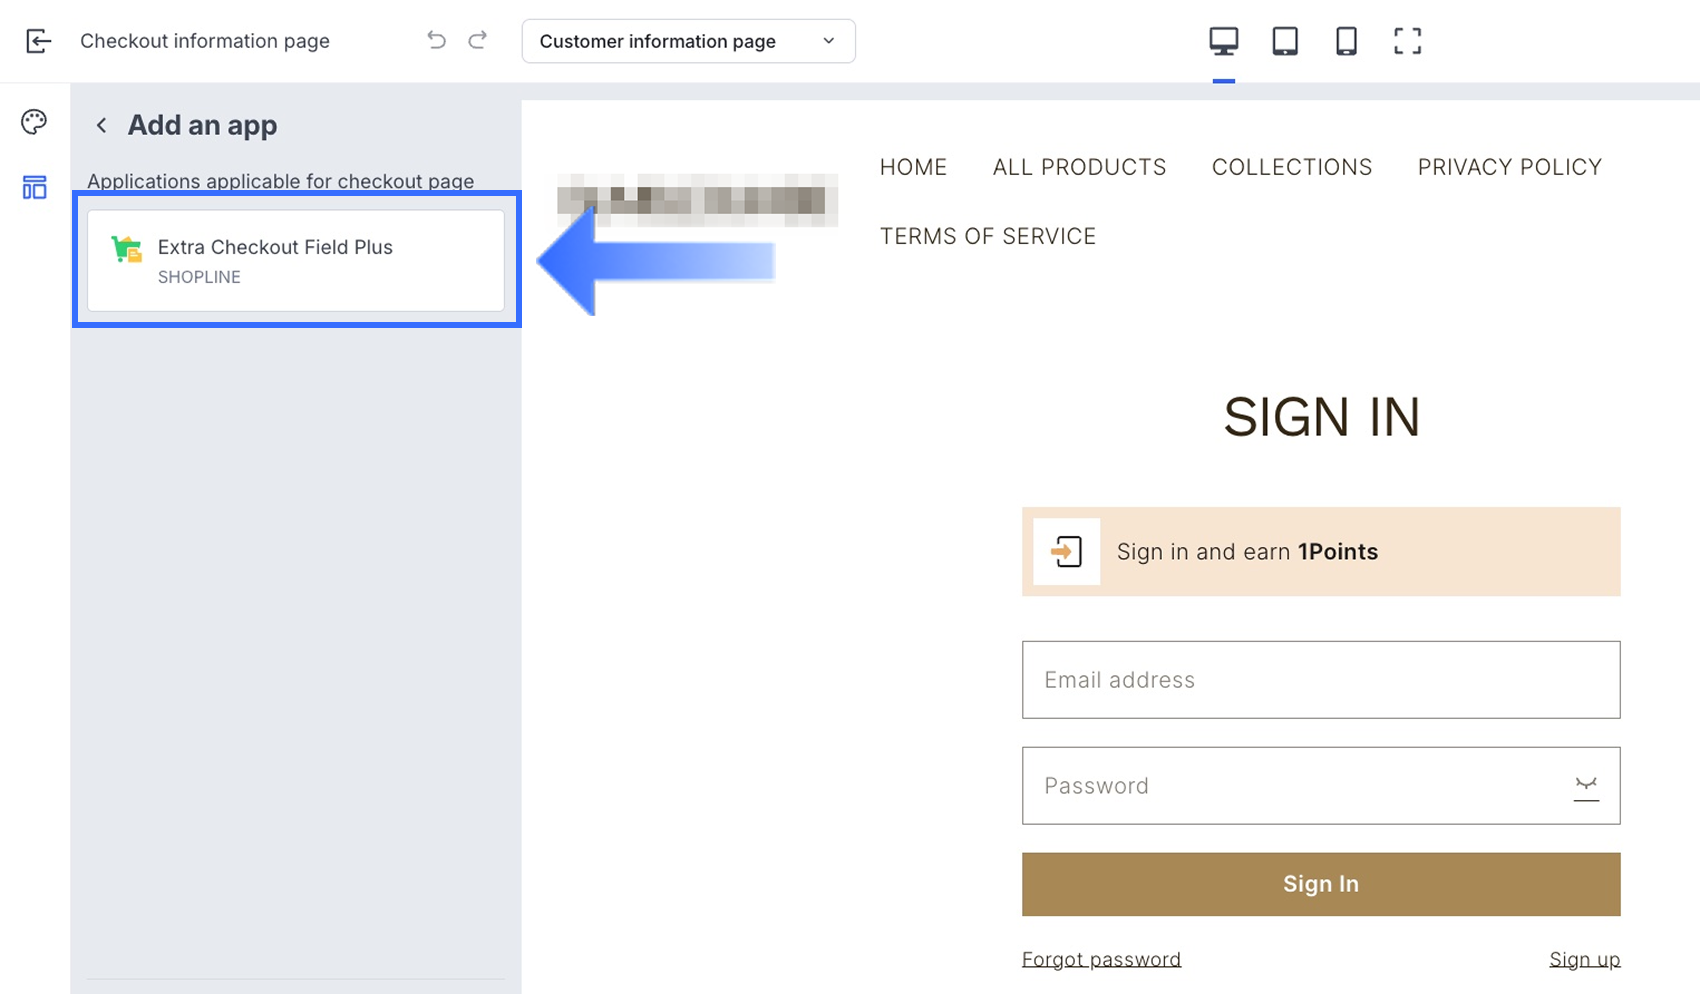Open Customer information page dropdown
1700x994 pixels.
688,41
